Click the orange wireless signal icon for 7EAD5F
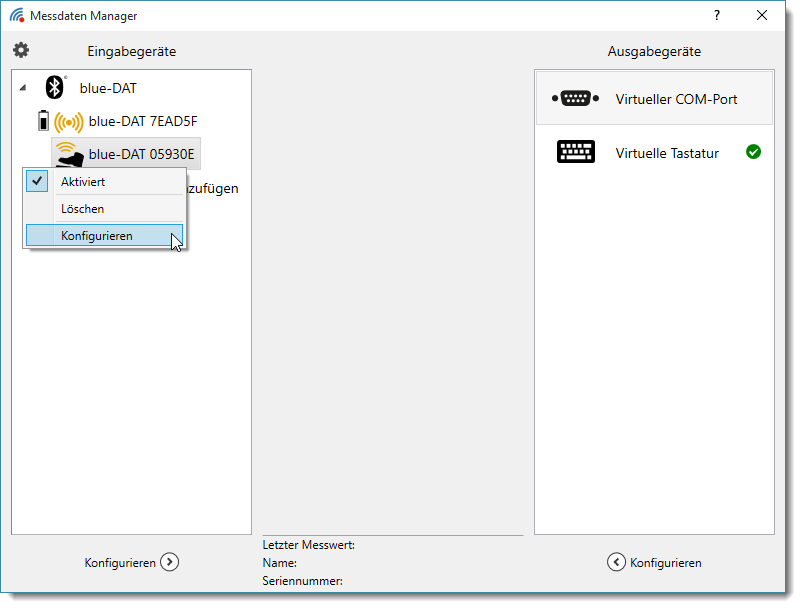Image resolution: width=801 pixels, height=608 pixels. (x=68, y=122)
